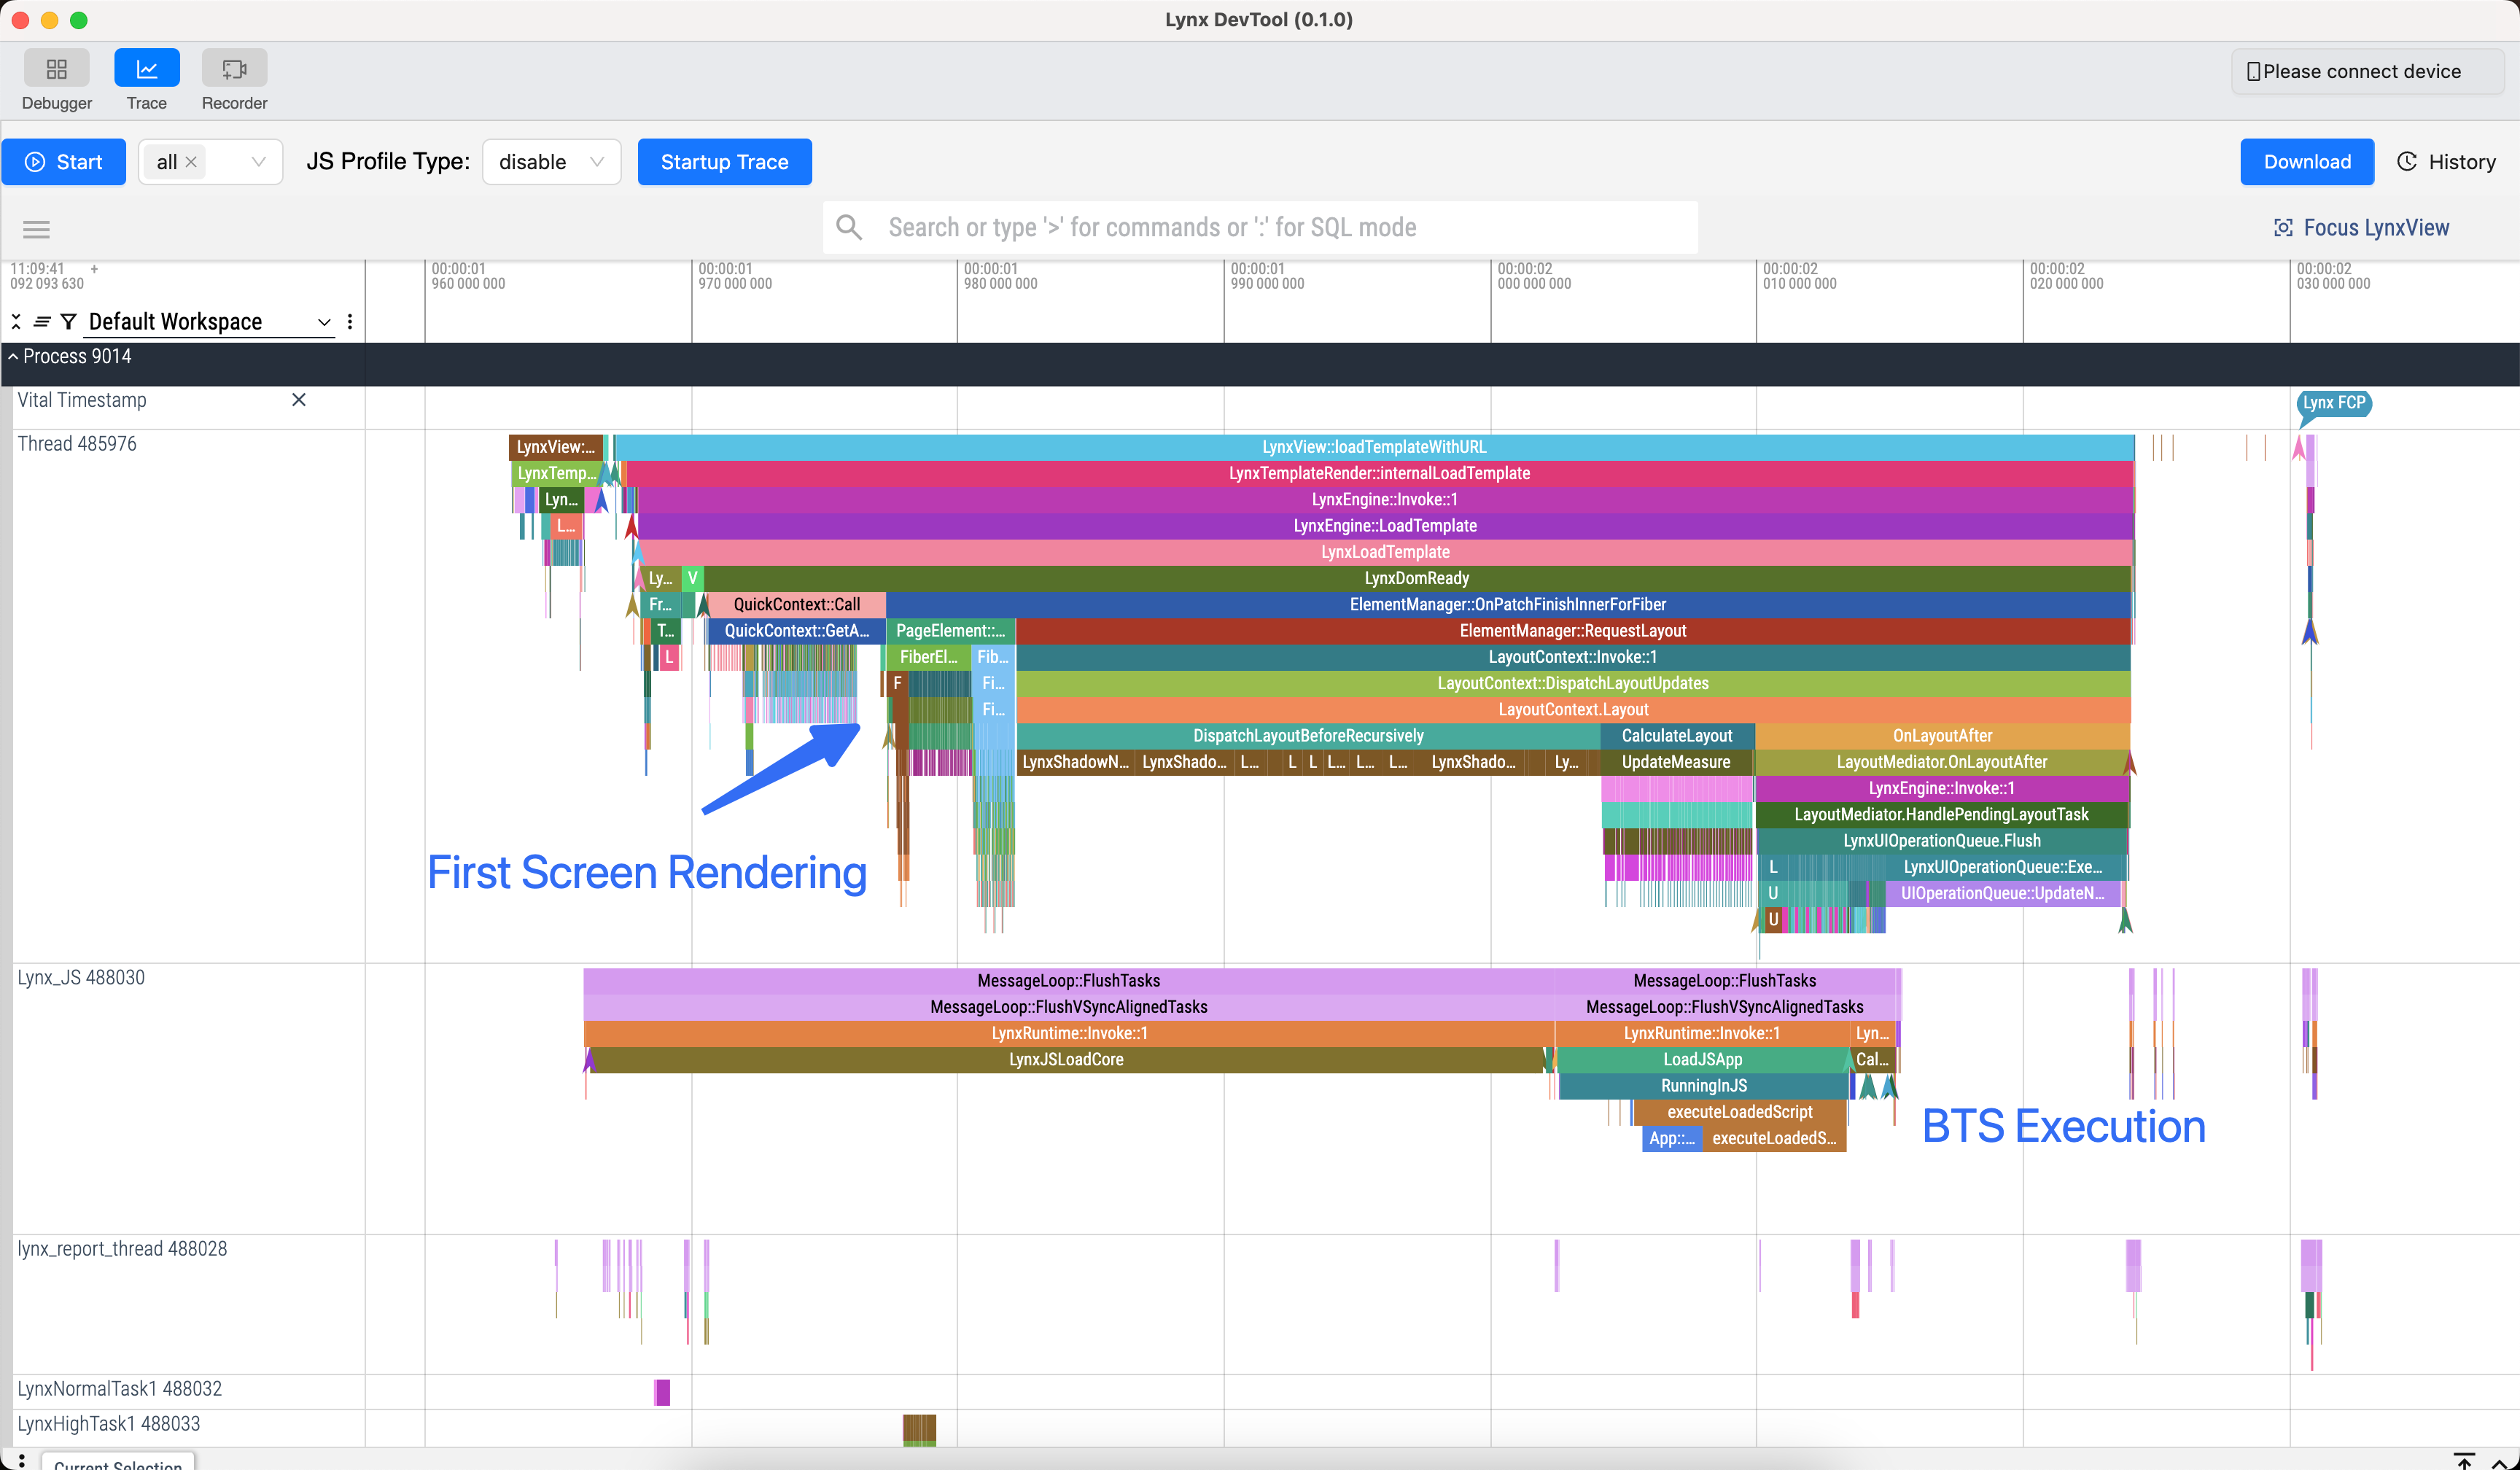Collapse the Process 9014 group
Screen dimensions: 2520x1470
tap(13, 356)
